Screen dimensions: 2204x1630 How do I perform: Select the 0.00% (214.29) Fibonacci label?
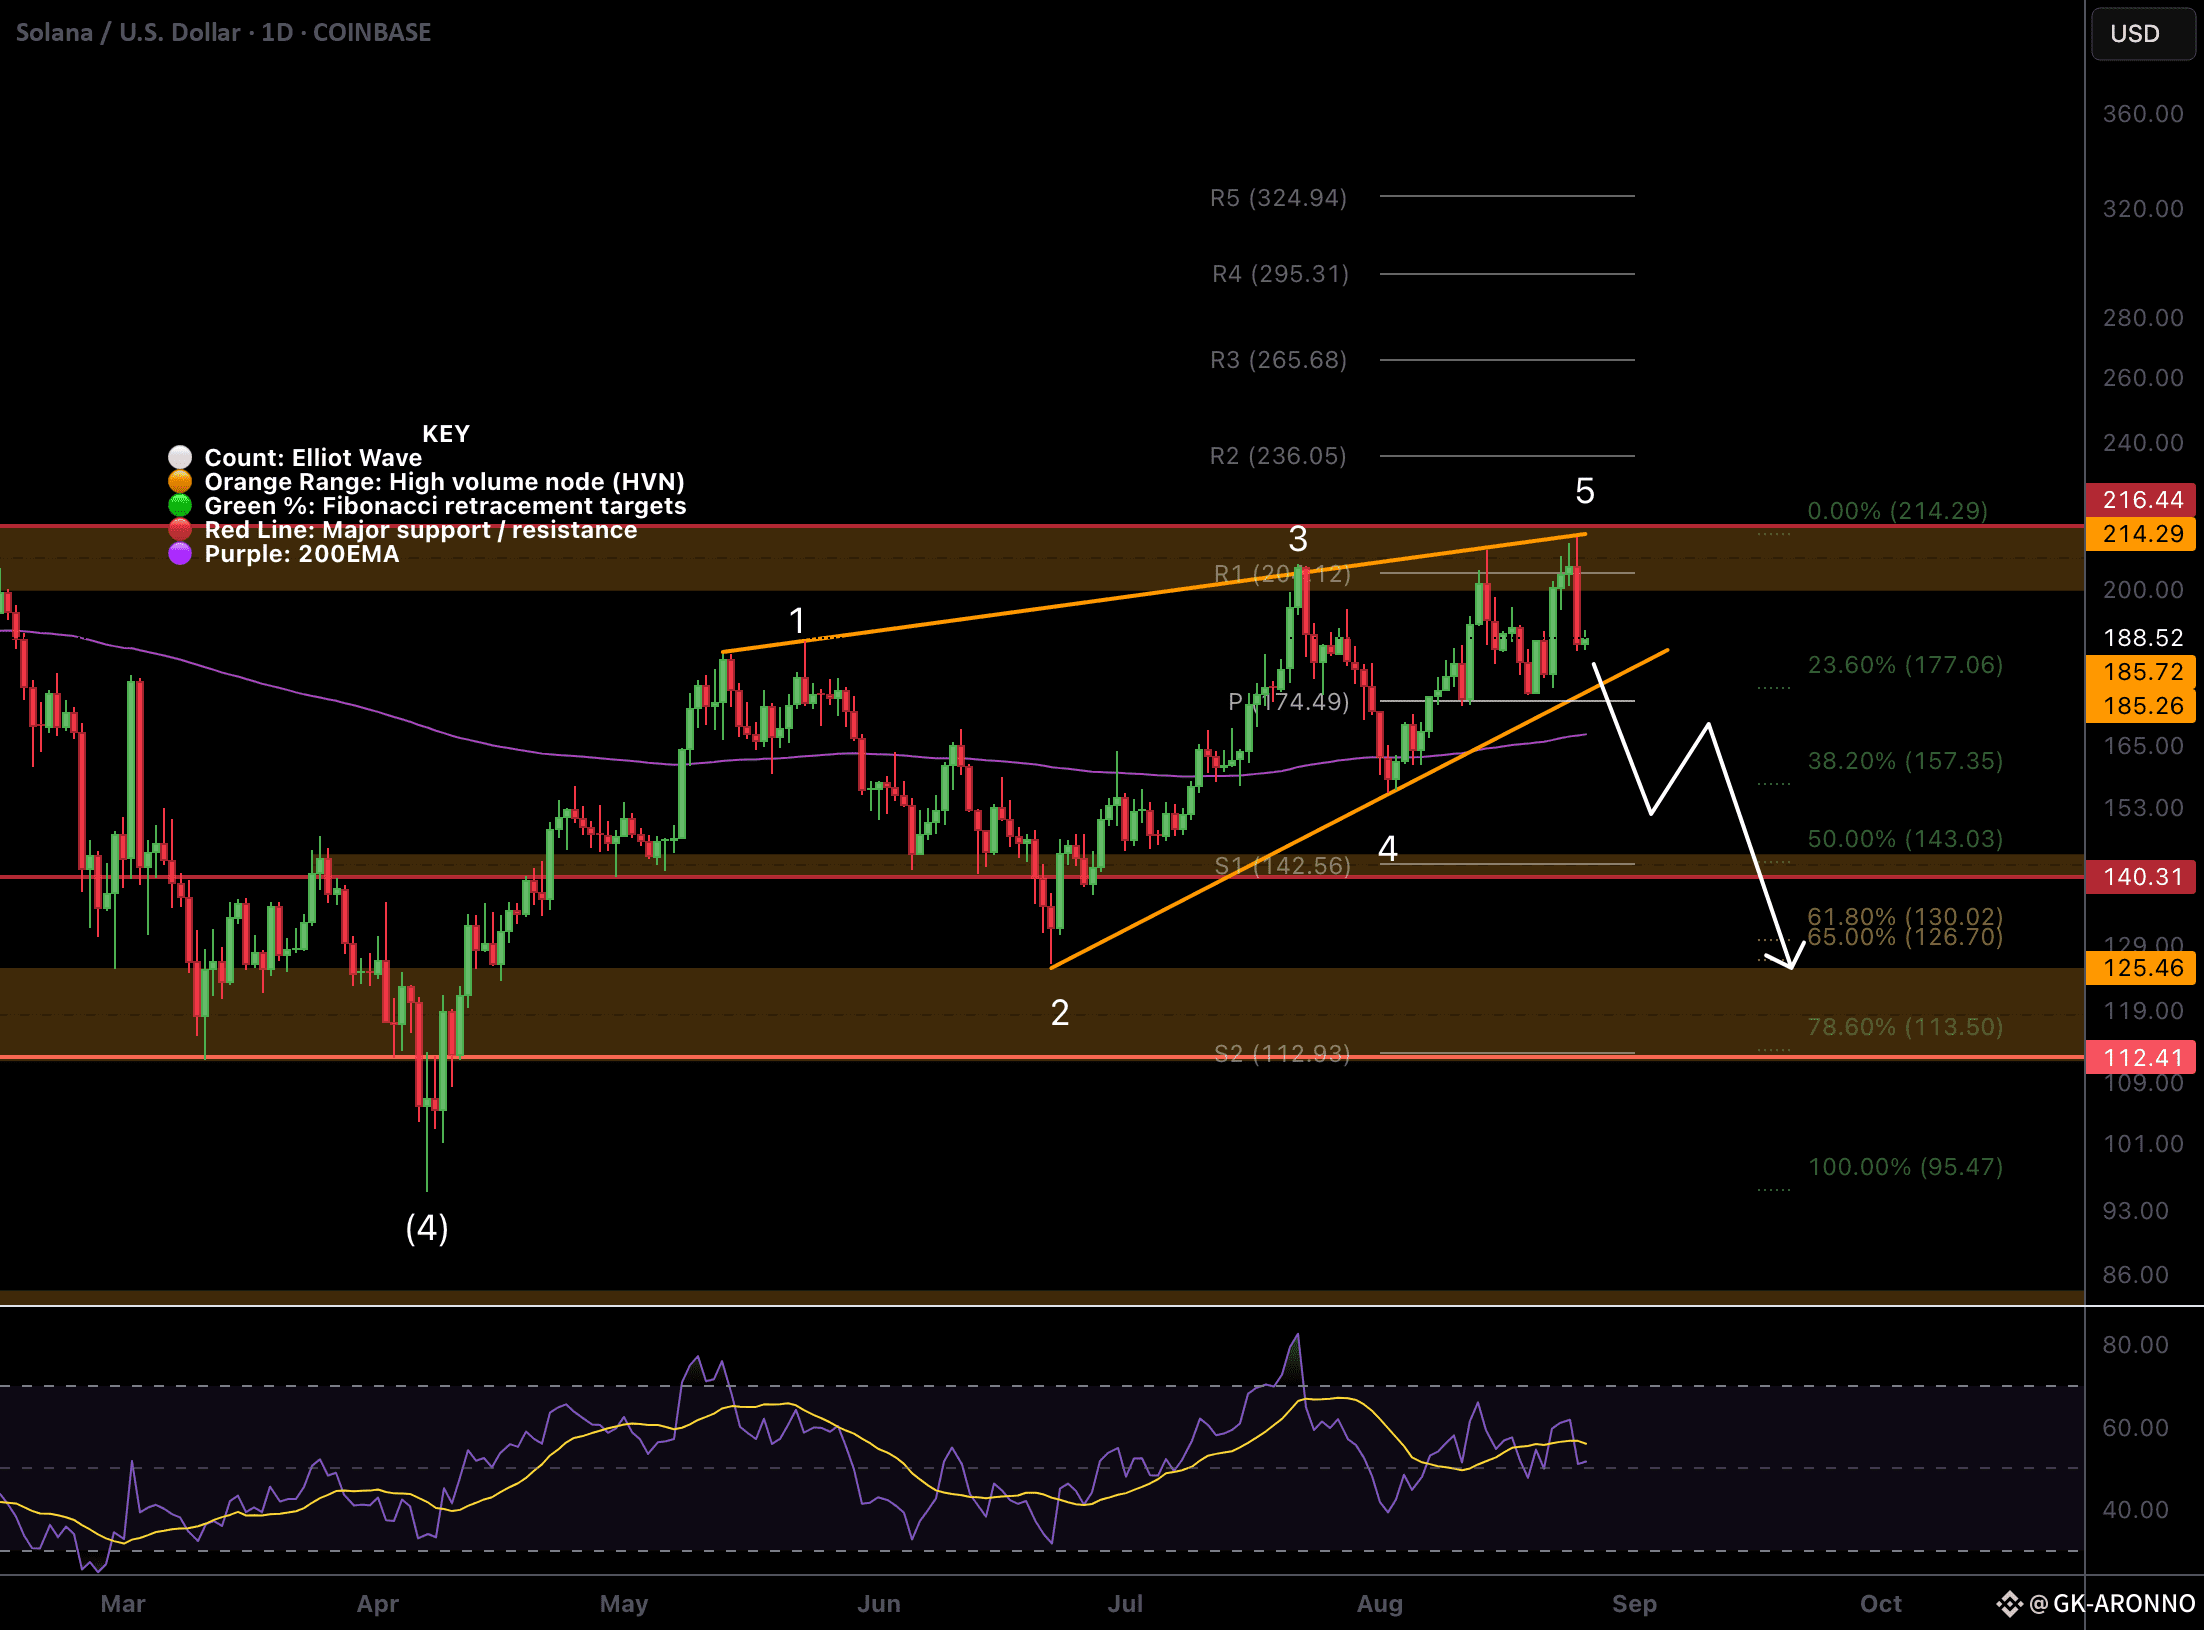1897,511
